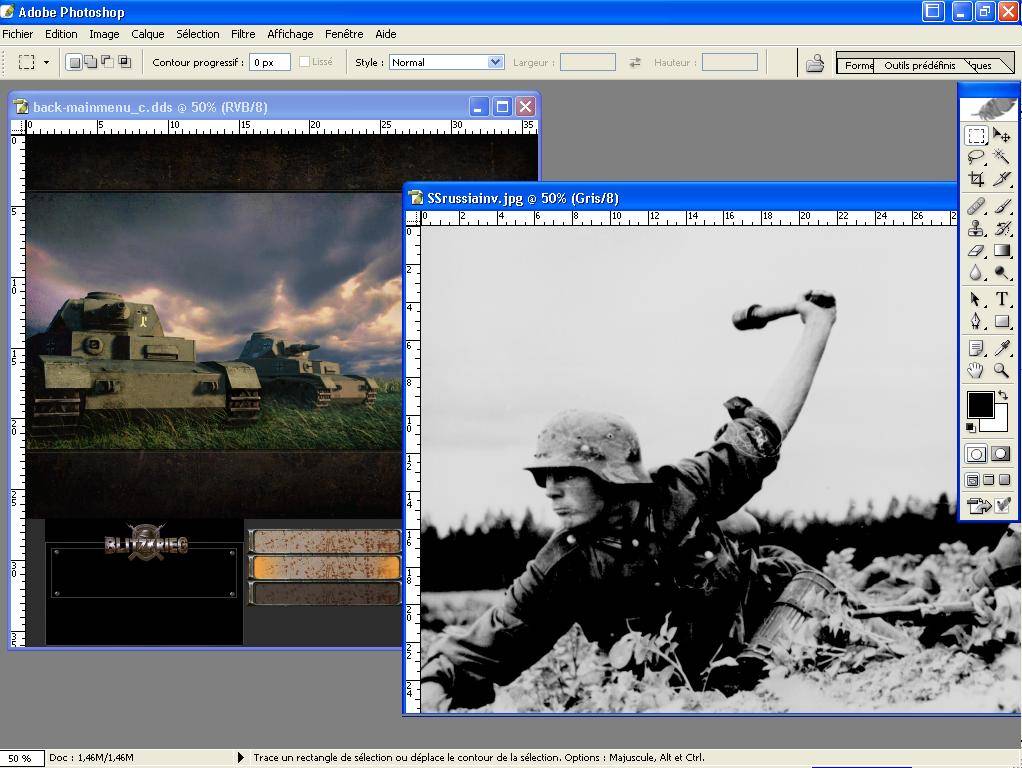Expand the marquee tool preset picker arrow
Image resolution: width=1022 pixels, height=768 pixels.
pos(46,62)
